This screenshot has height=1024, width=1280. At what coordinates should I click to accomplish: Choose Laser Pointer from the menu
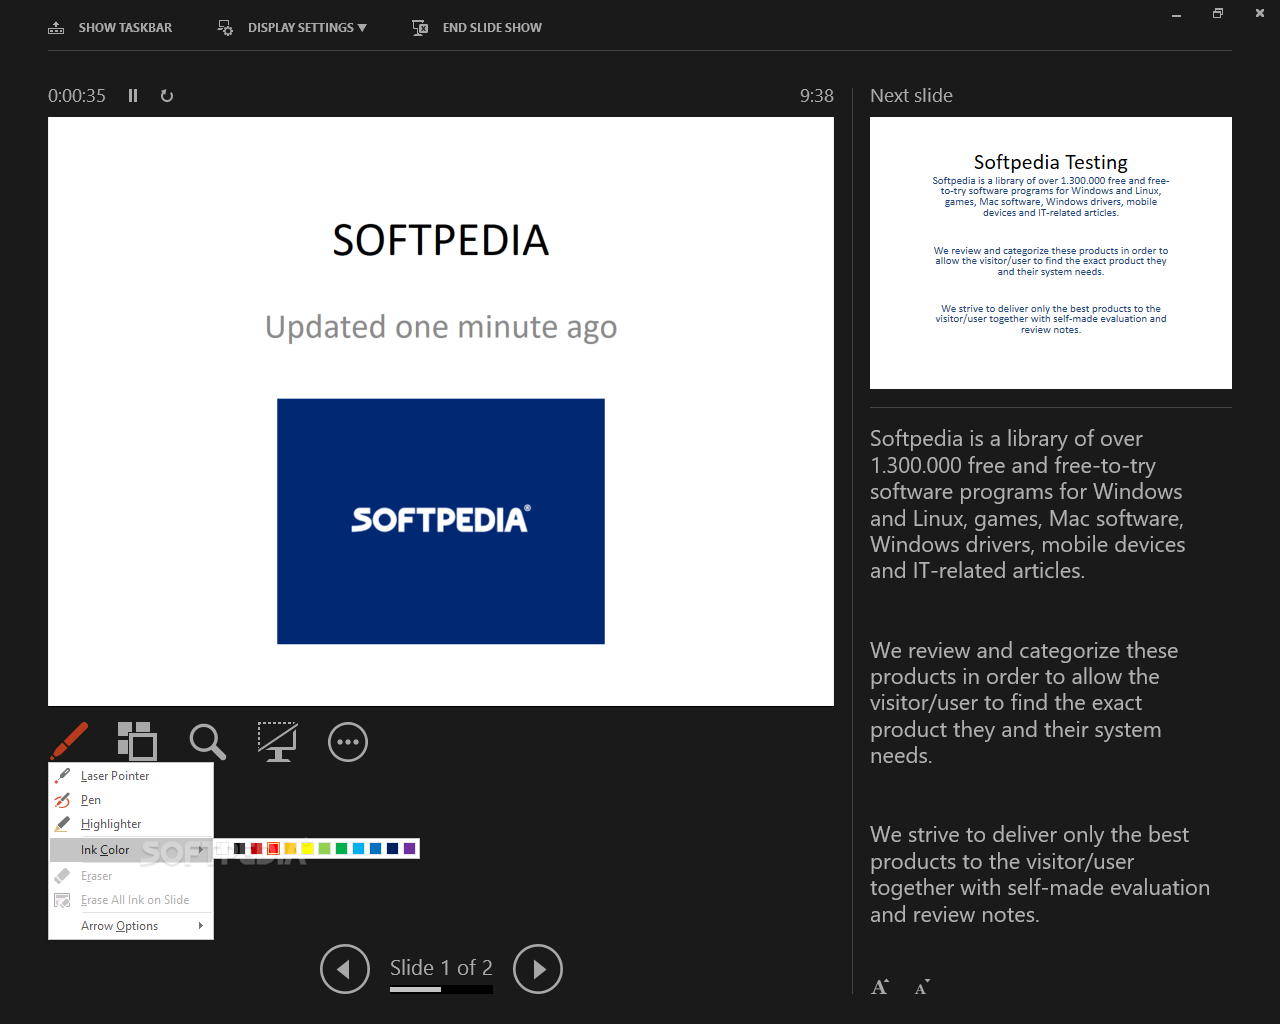click(x=131, y=776)
